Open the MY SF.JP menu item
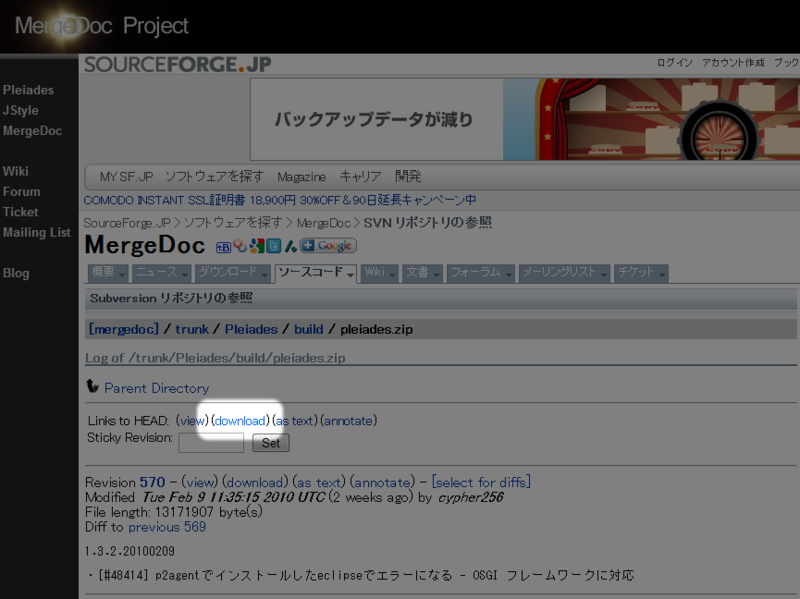Viewport: 800px width, 599px height. [x=126, y=177]
